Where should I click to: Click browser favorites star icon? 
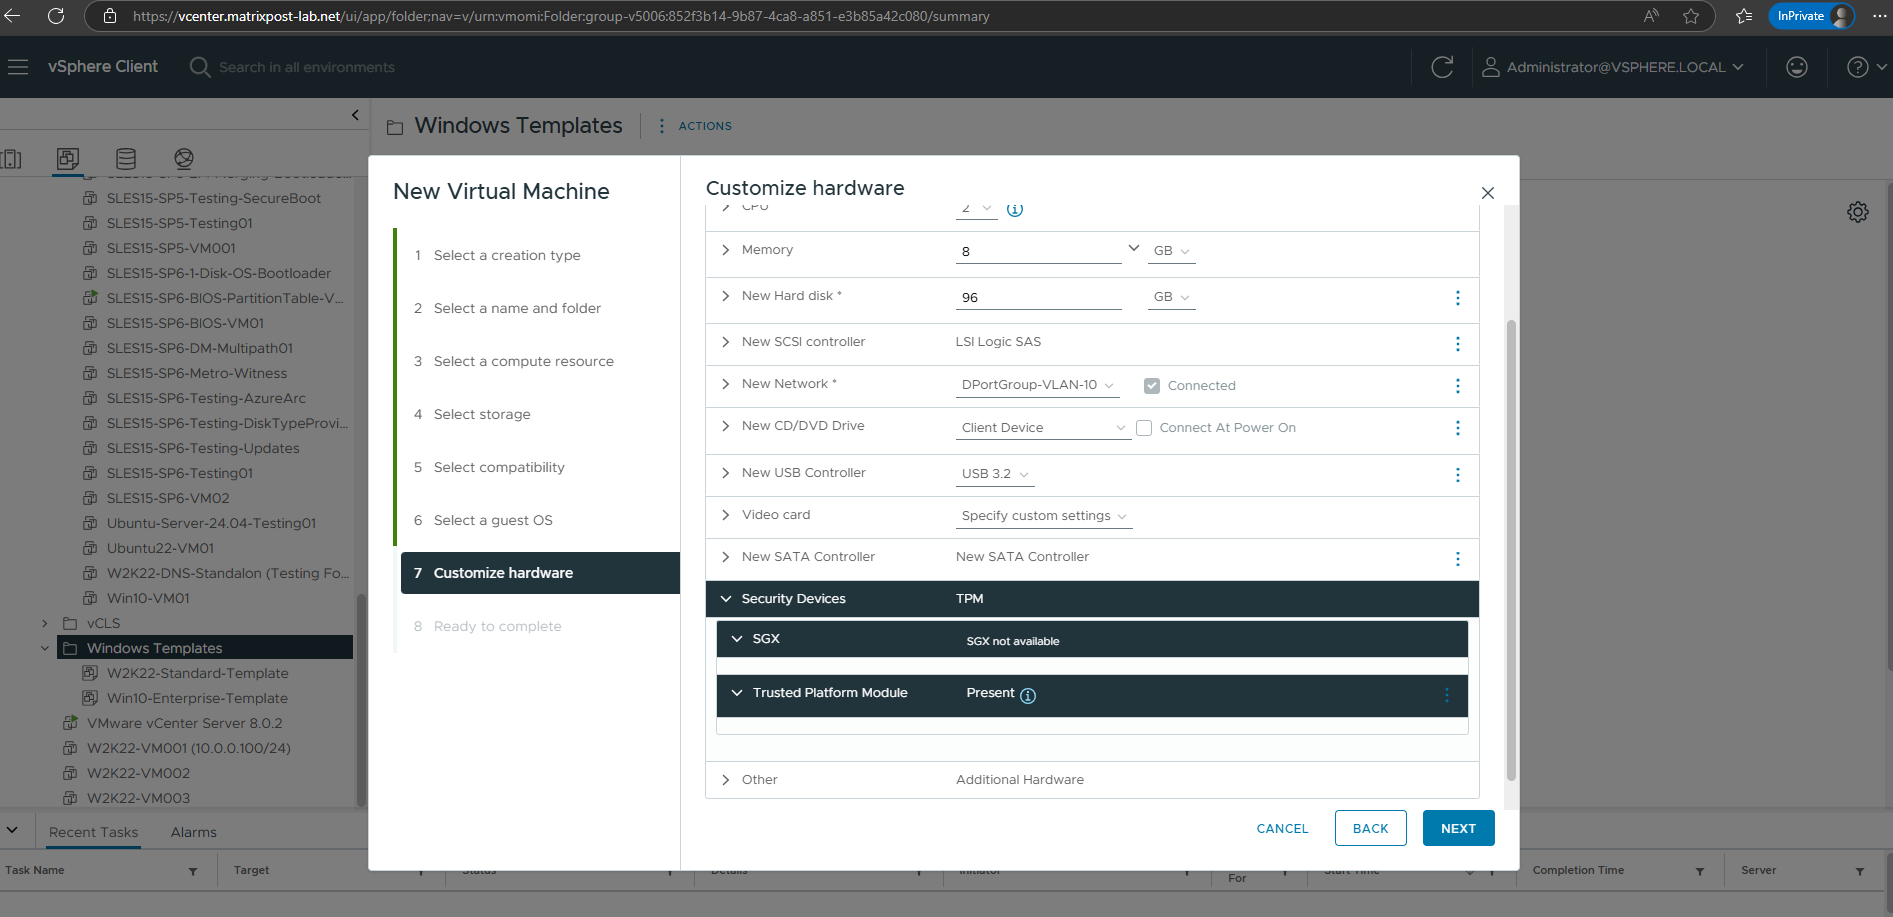click(x=1691, y=16)
